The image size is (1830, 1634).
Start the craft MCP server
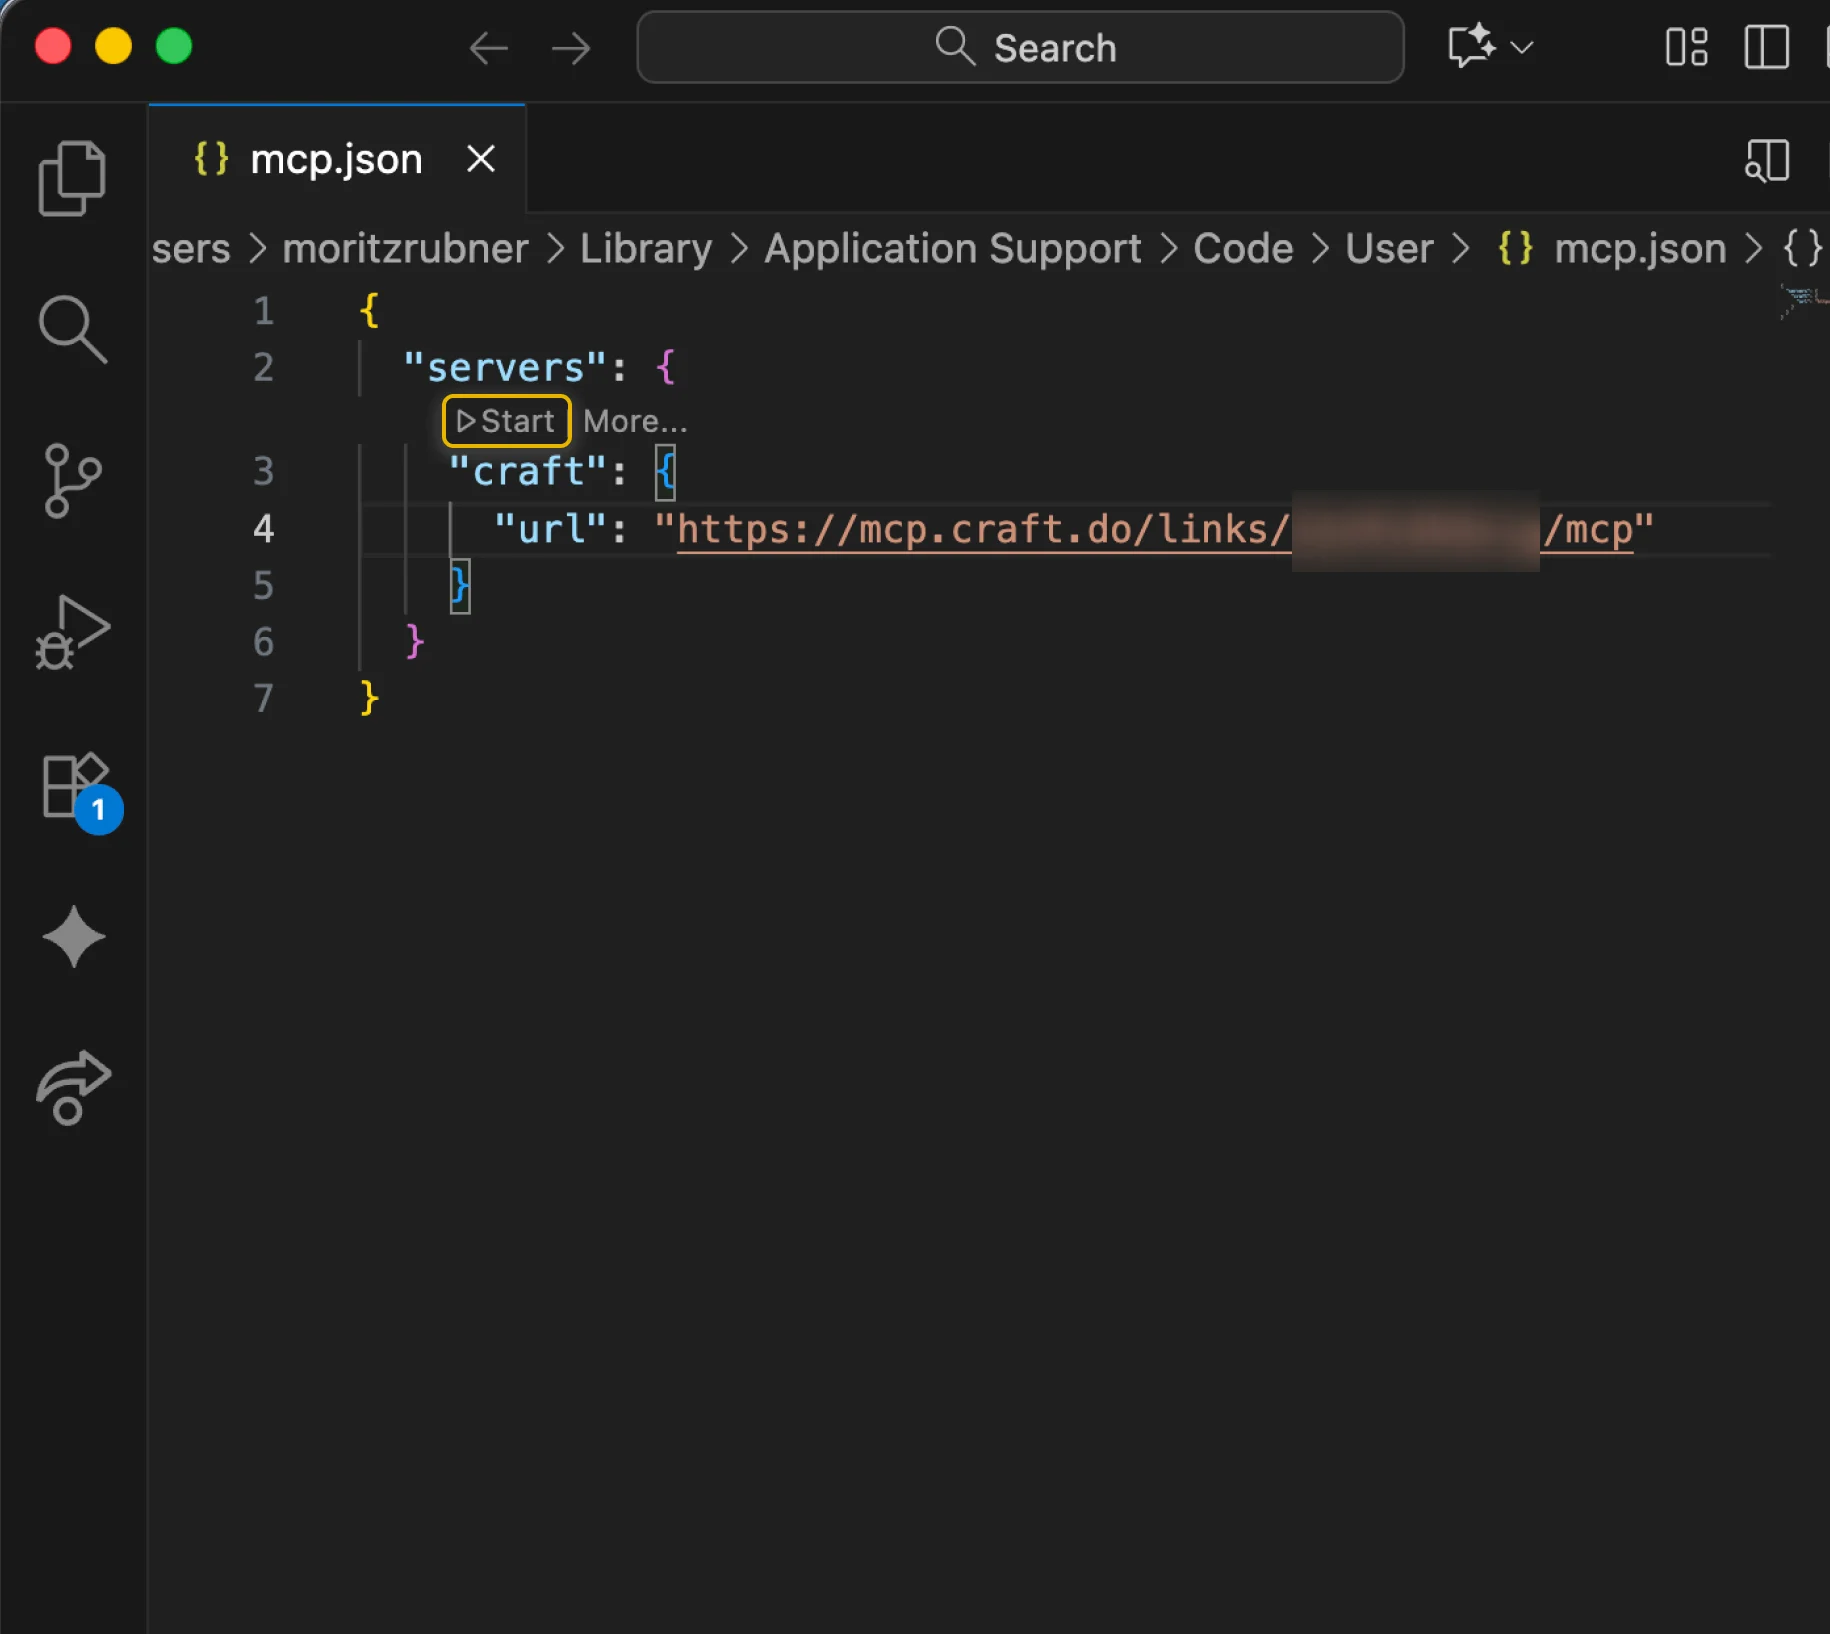tap(505, 421)
